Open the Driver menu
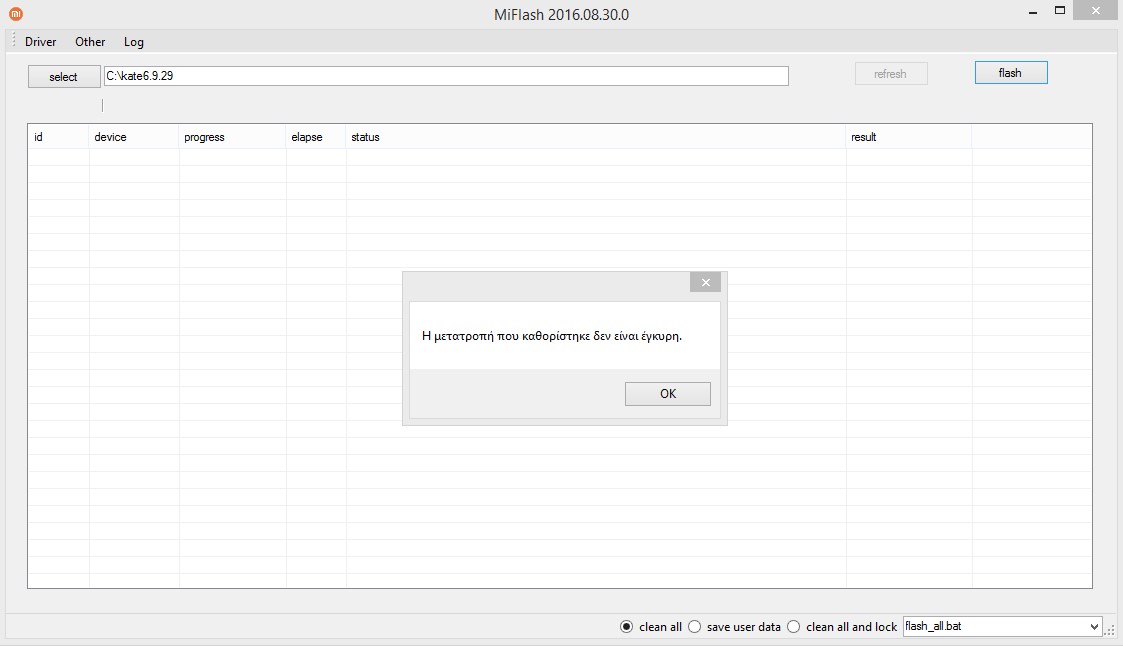This screenshot has width=1123, height=646. (x=40, y=42)
